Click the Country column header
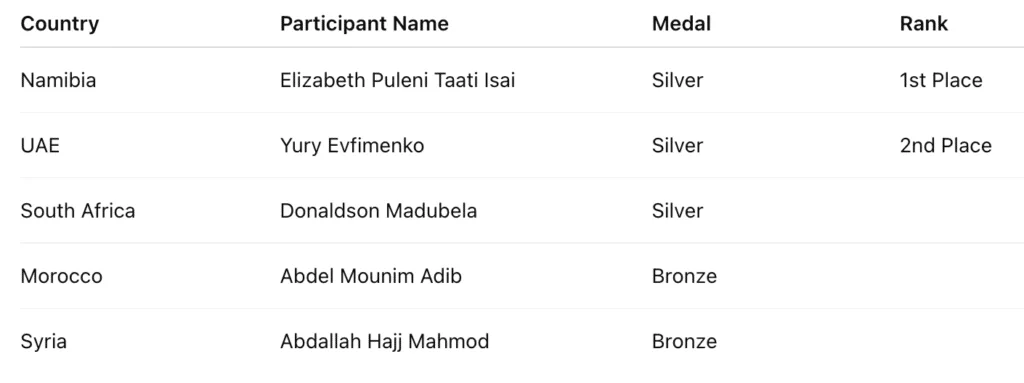The width and height of the screenshot is (1024, 383). click(59, 24)
